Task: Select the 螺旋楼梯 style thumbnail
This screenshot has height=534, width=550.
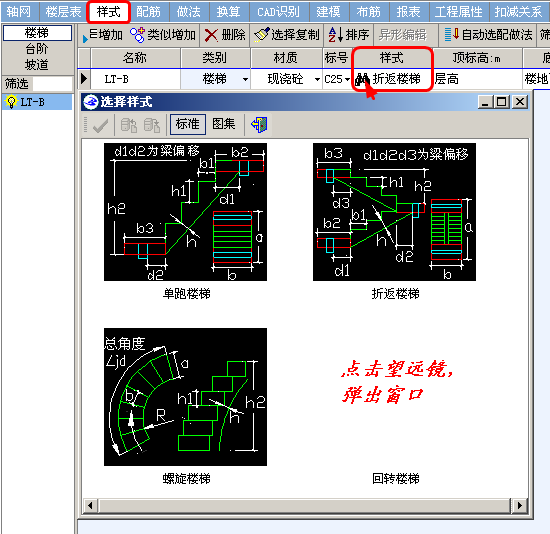Action: [x=186, y=397]
